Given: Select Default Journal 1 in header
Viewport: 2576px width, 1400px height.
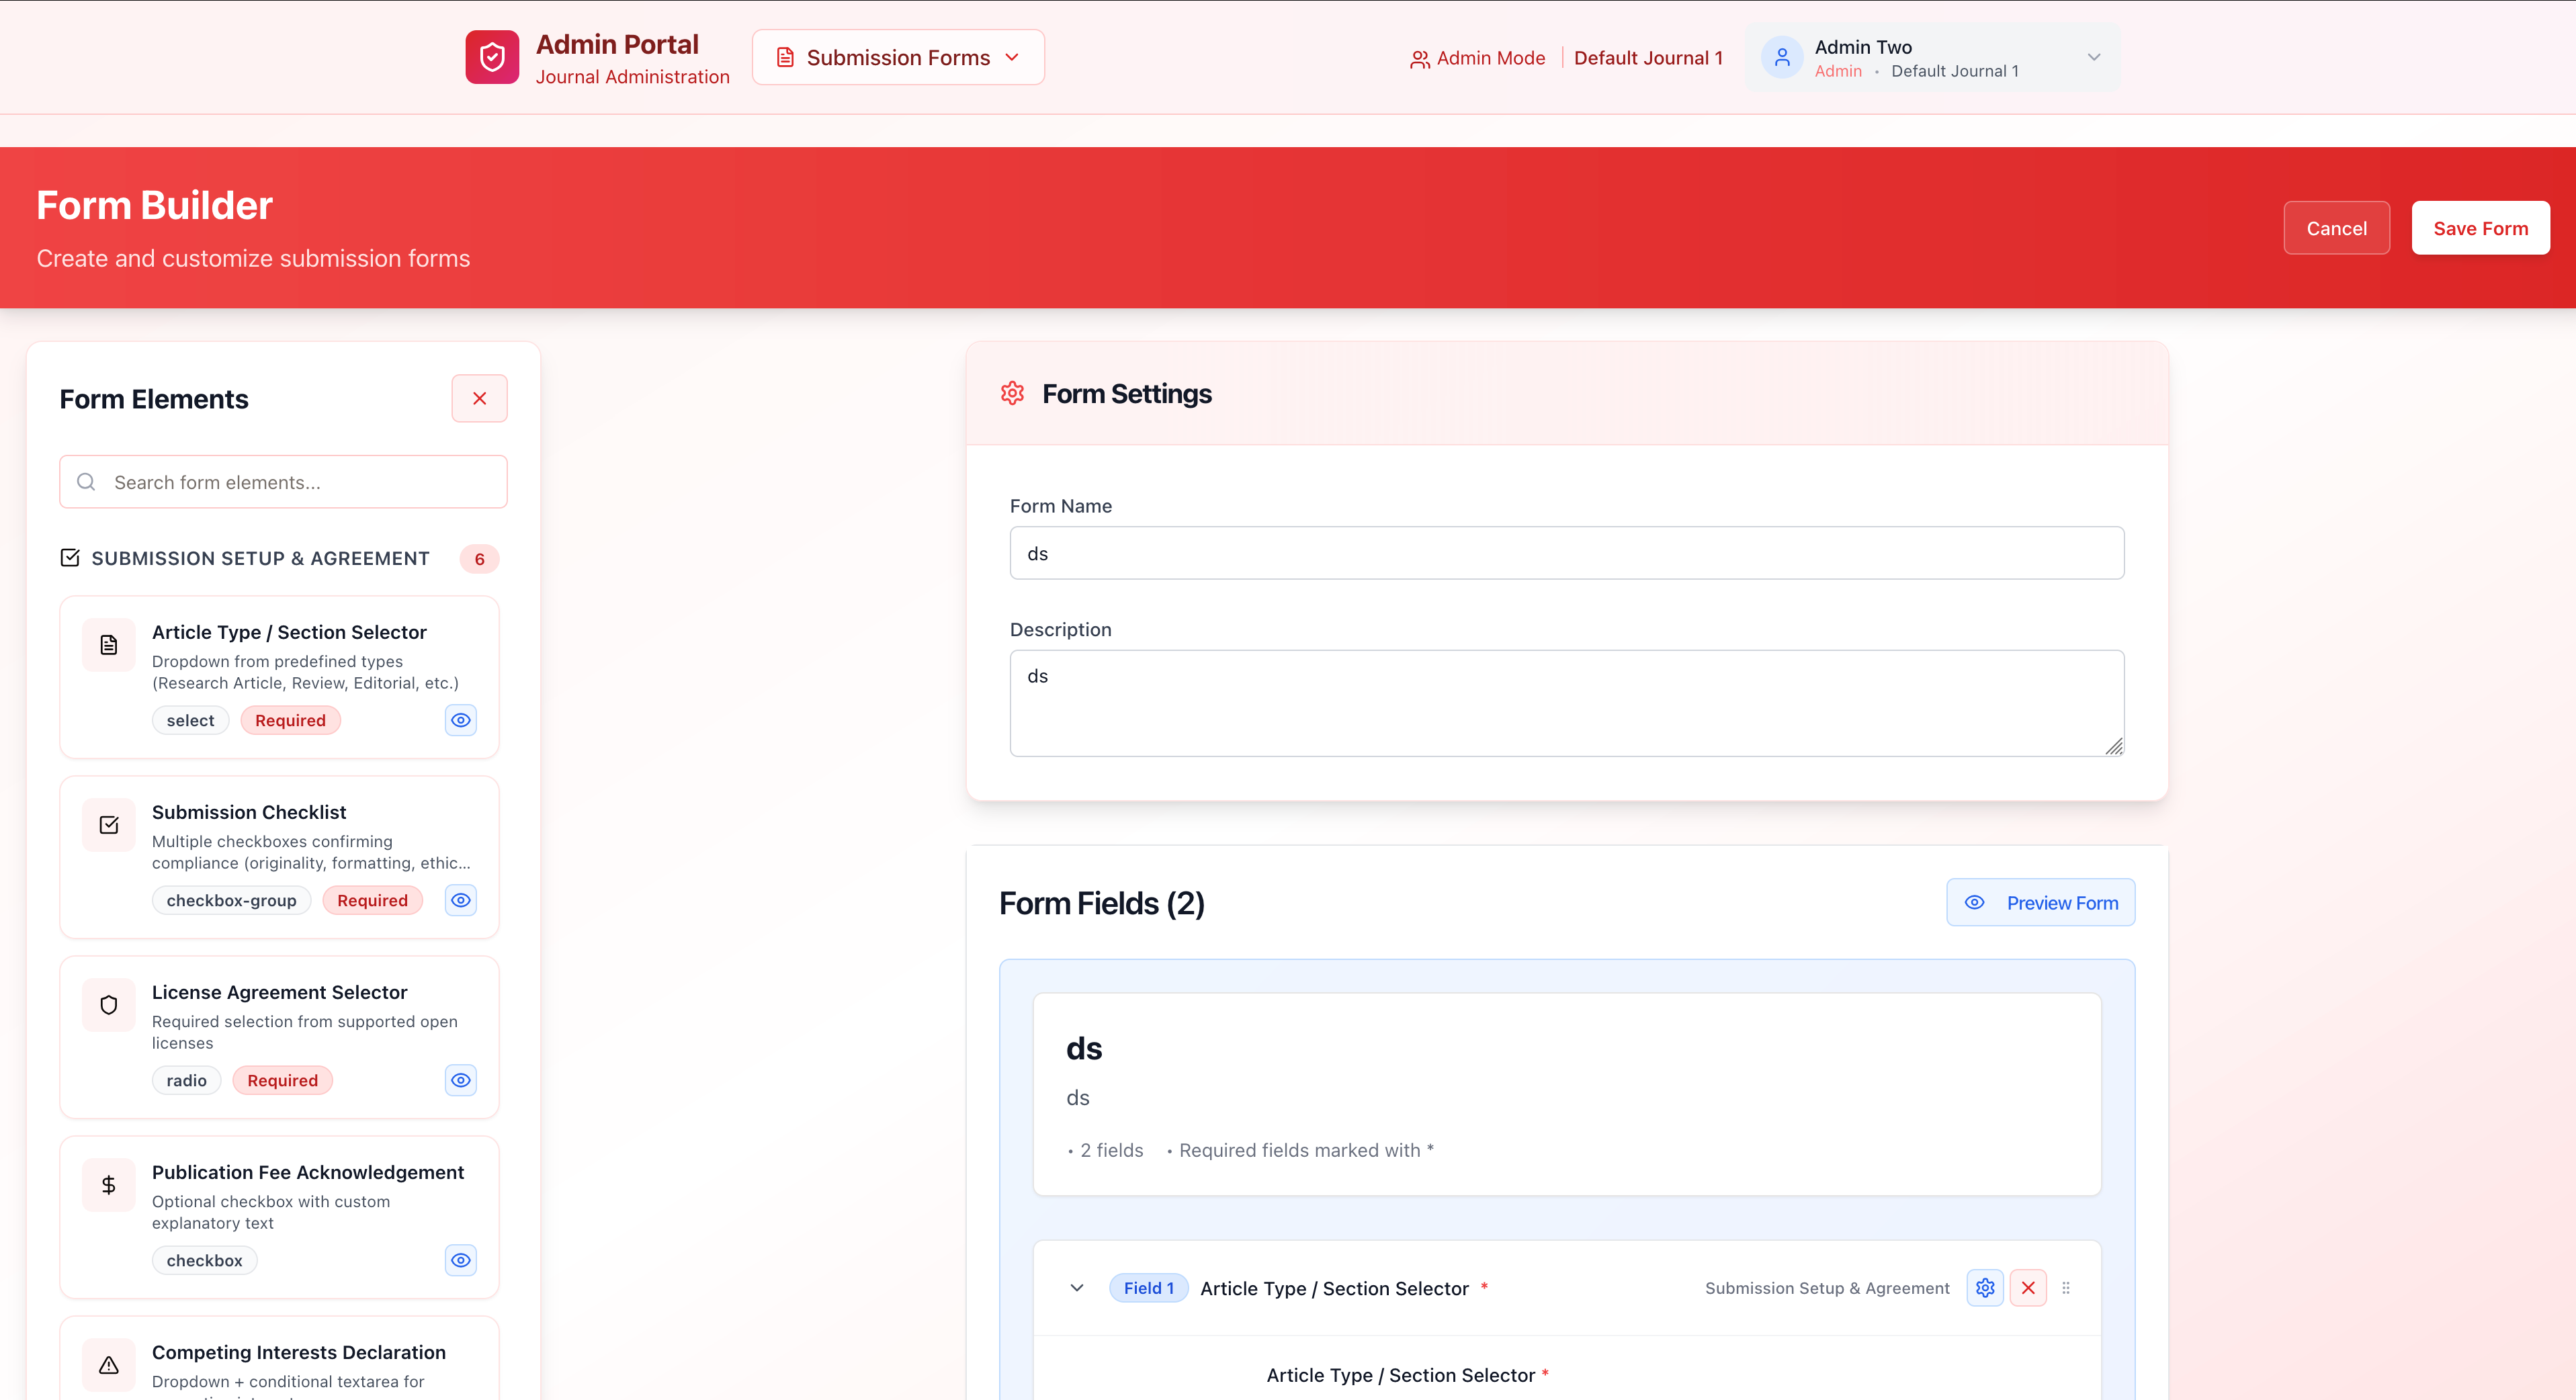Looking at the screenshot, I should pyautogui.click(x=1648, y=58).
